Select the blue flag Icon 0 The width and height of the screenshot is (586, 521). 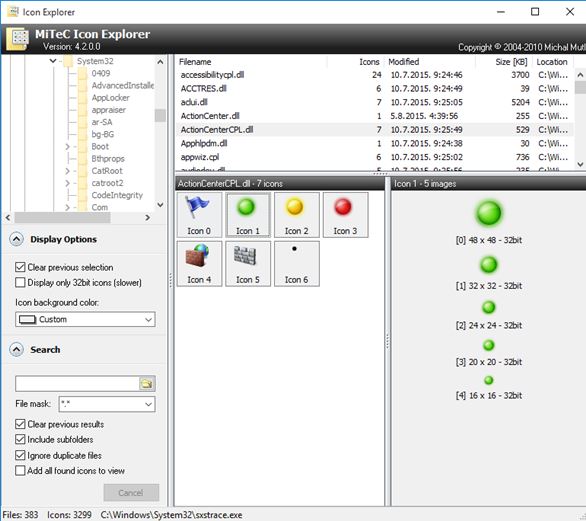coord(199,215)
